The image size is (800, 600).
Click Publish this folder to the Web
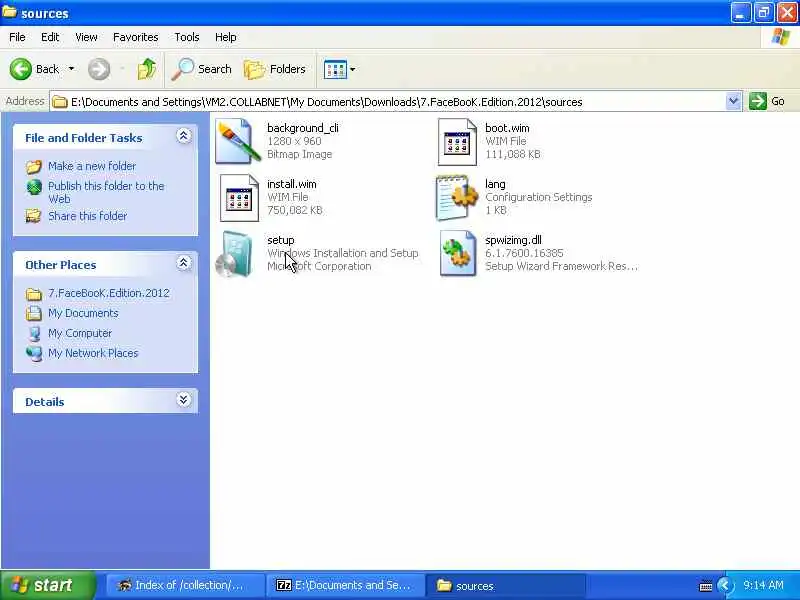click(106, 192)
